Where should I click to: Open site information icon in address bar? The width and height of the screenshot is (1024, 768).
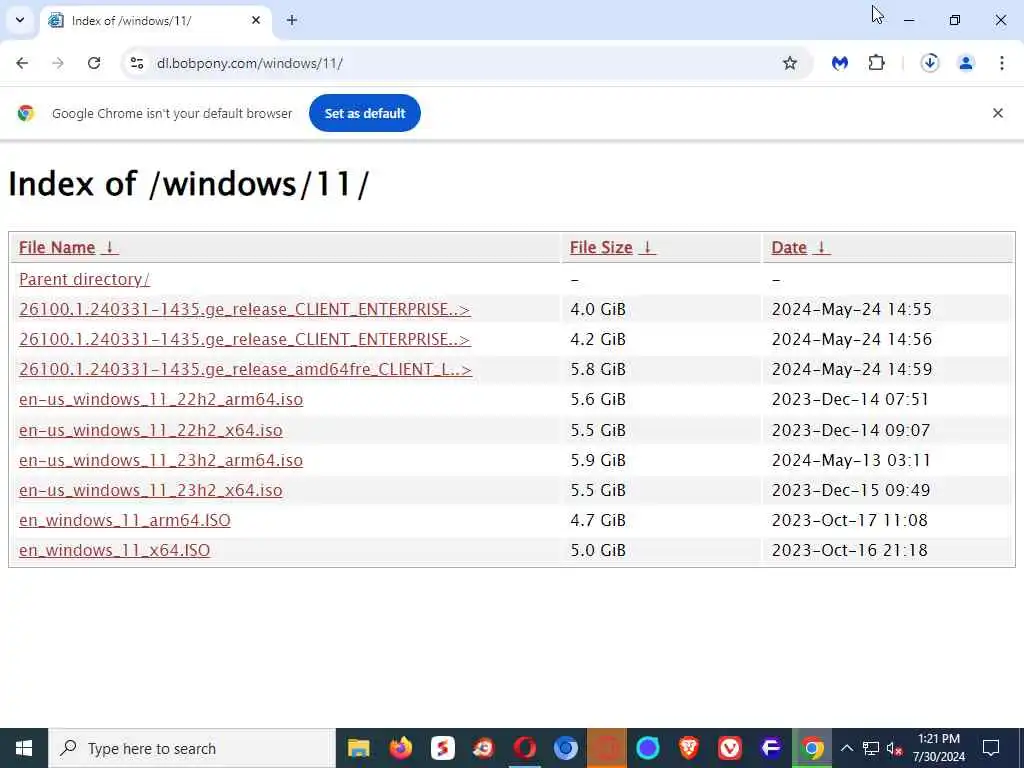click(137, 63)
